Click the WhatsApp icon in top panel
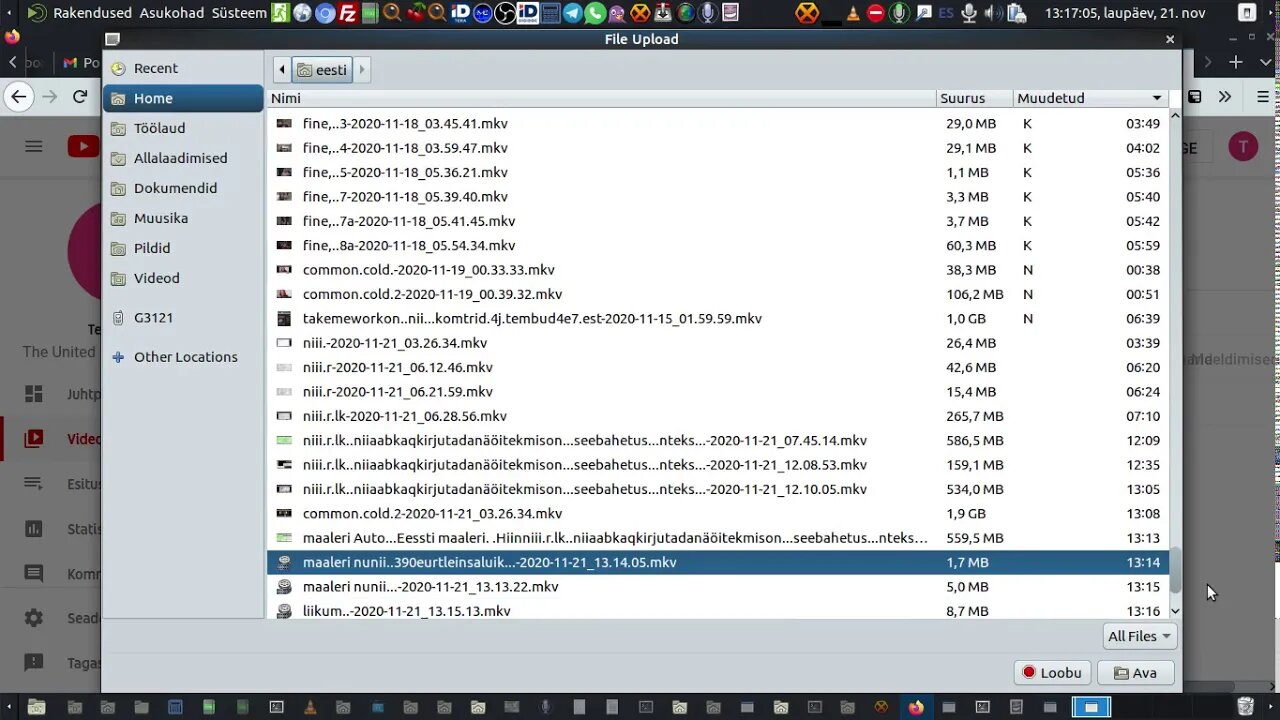 [x=594, y=13]
